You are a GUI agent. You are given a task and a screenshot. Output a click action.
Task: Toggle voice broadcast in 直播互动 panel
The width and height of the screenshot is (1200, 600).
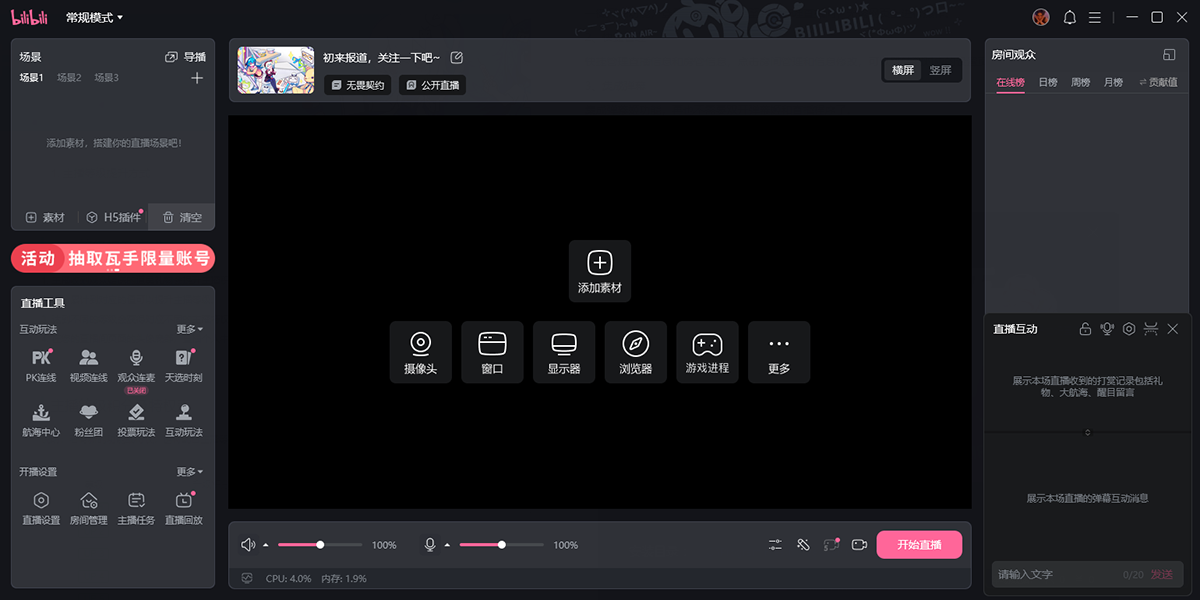[x=1107, y=329]
